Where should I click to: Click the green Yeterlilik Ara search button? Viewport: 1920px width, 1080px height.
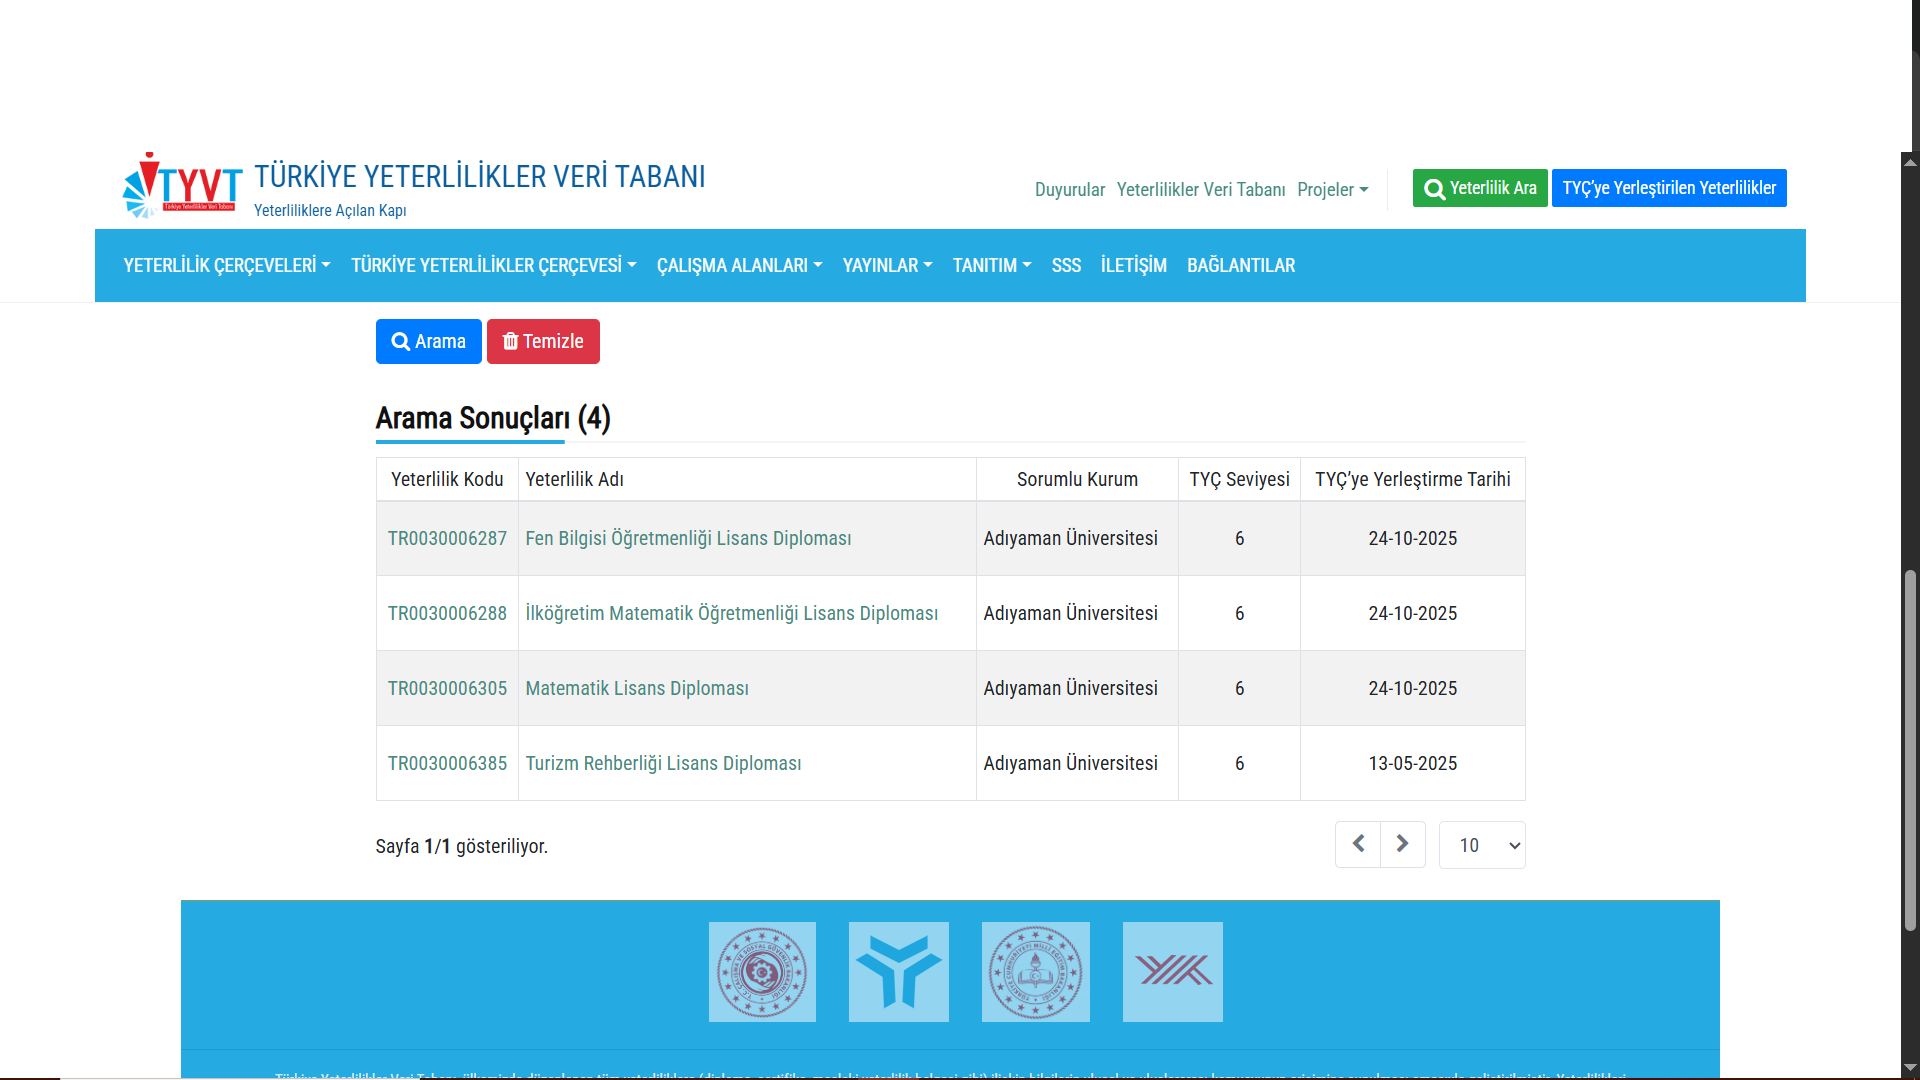(x=1479, y=188)
